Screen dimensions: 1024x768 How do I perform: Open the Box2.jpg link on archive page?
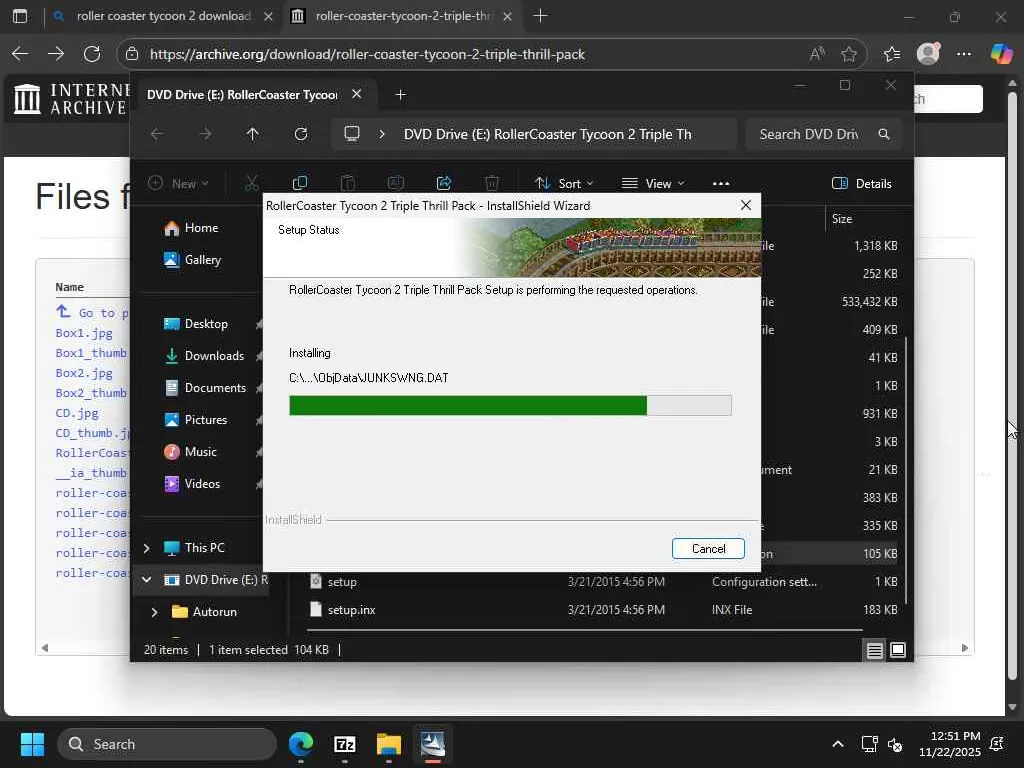84,373
